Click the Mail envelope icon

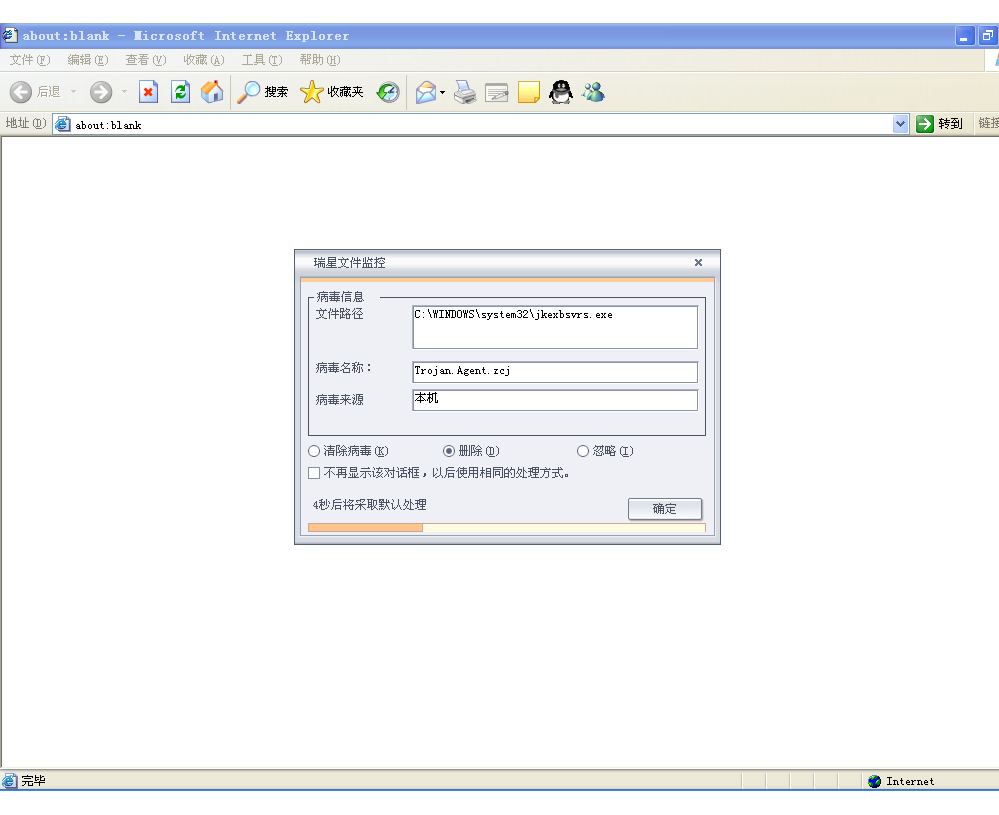(426, 92)
